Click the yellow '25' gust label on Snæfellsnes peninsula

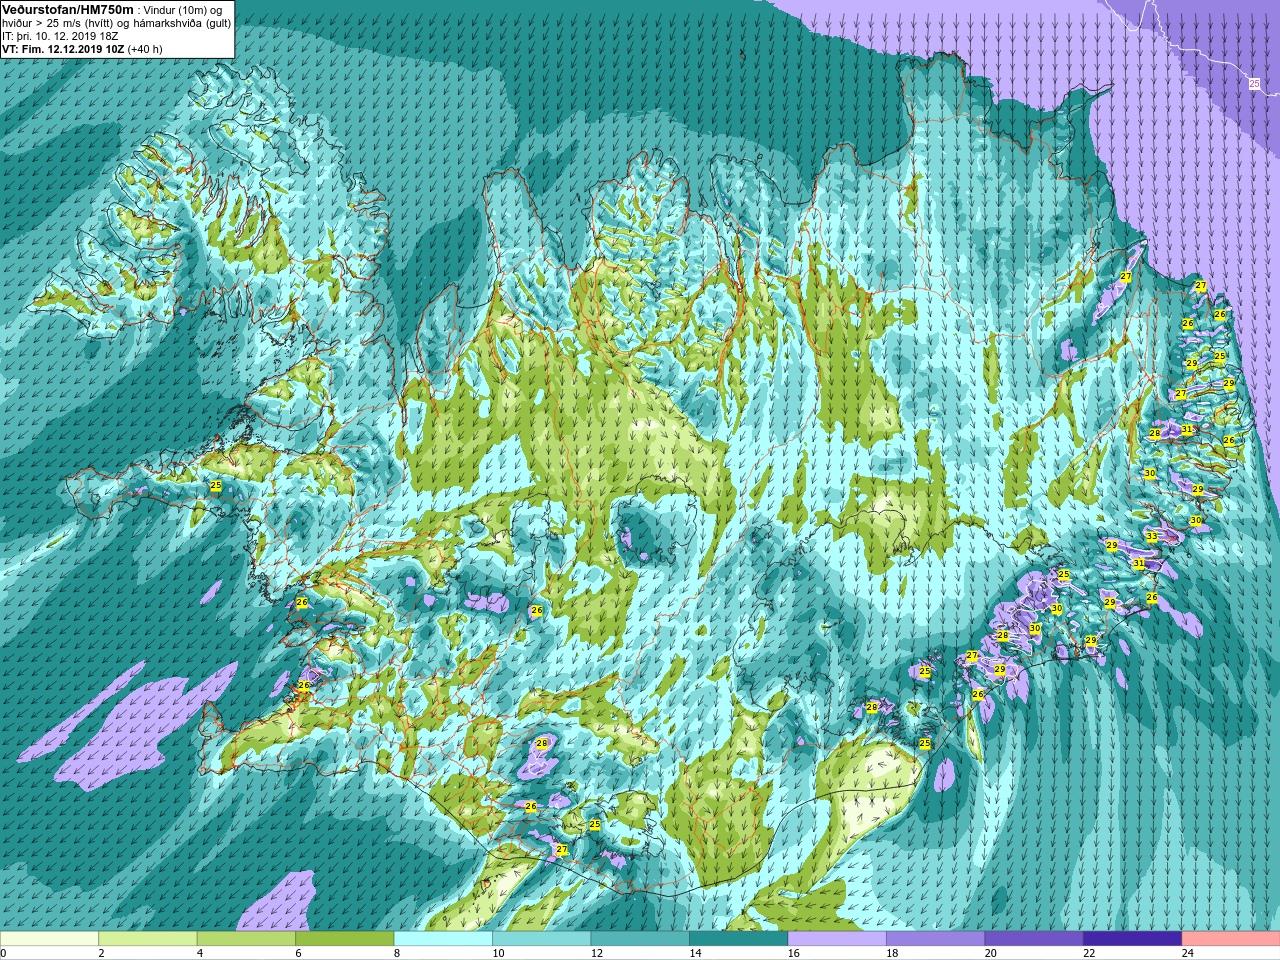tap(216, 485)
